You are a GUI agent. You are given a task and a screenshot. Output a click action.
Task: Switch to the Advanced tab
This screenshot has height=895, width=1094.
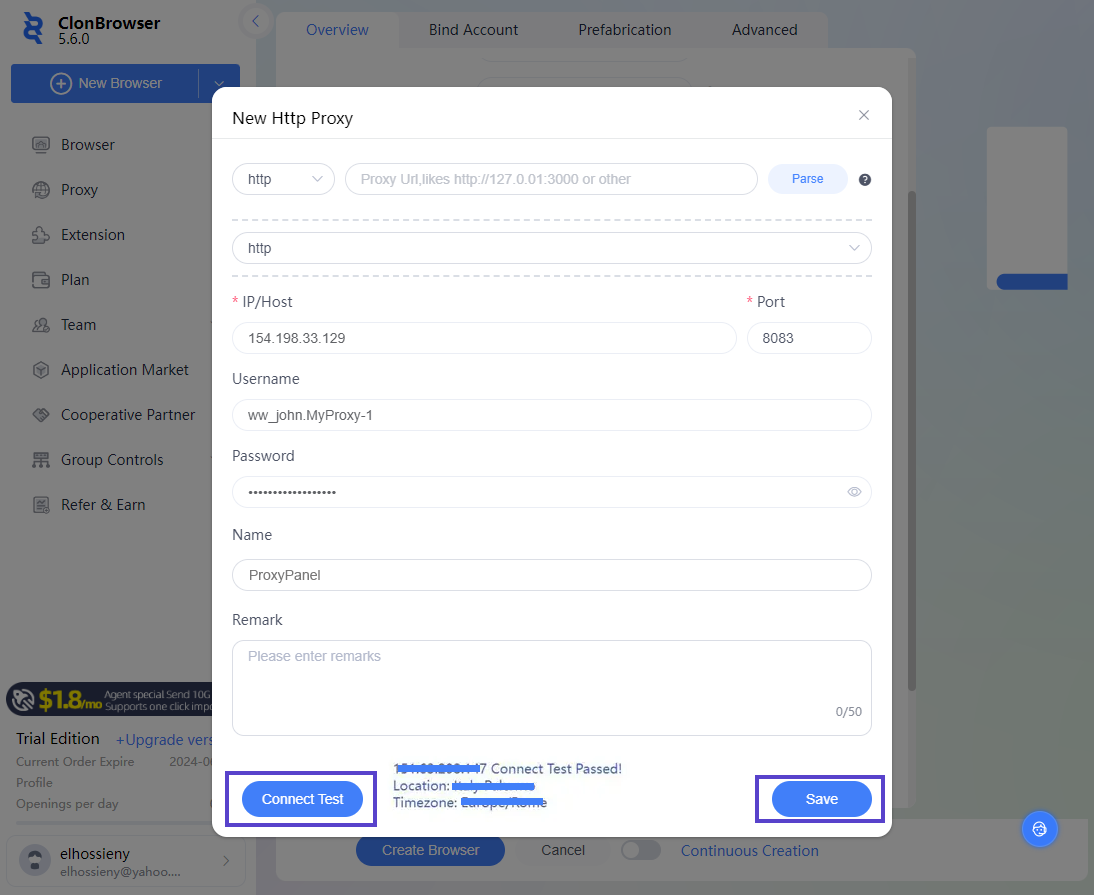(764, 30)
